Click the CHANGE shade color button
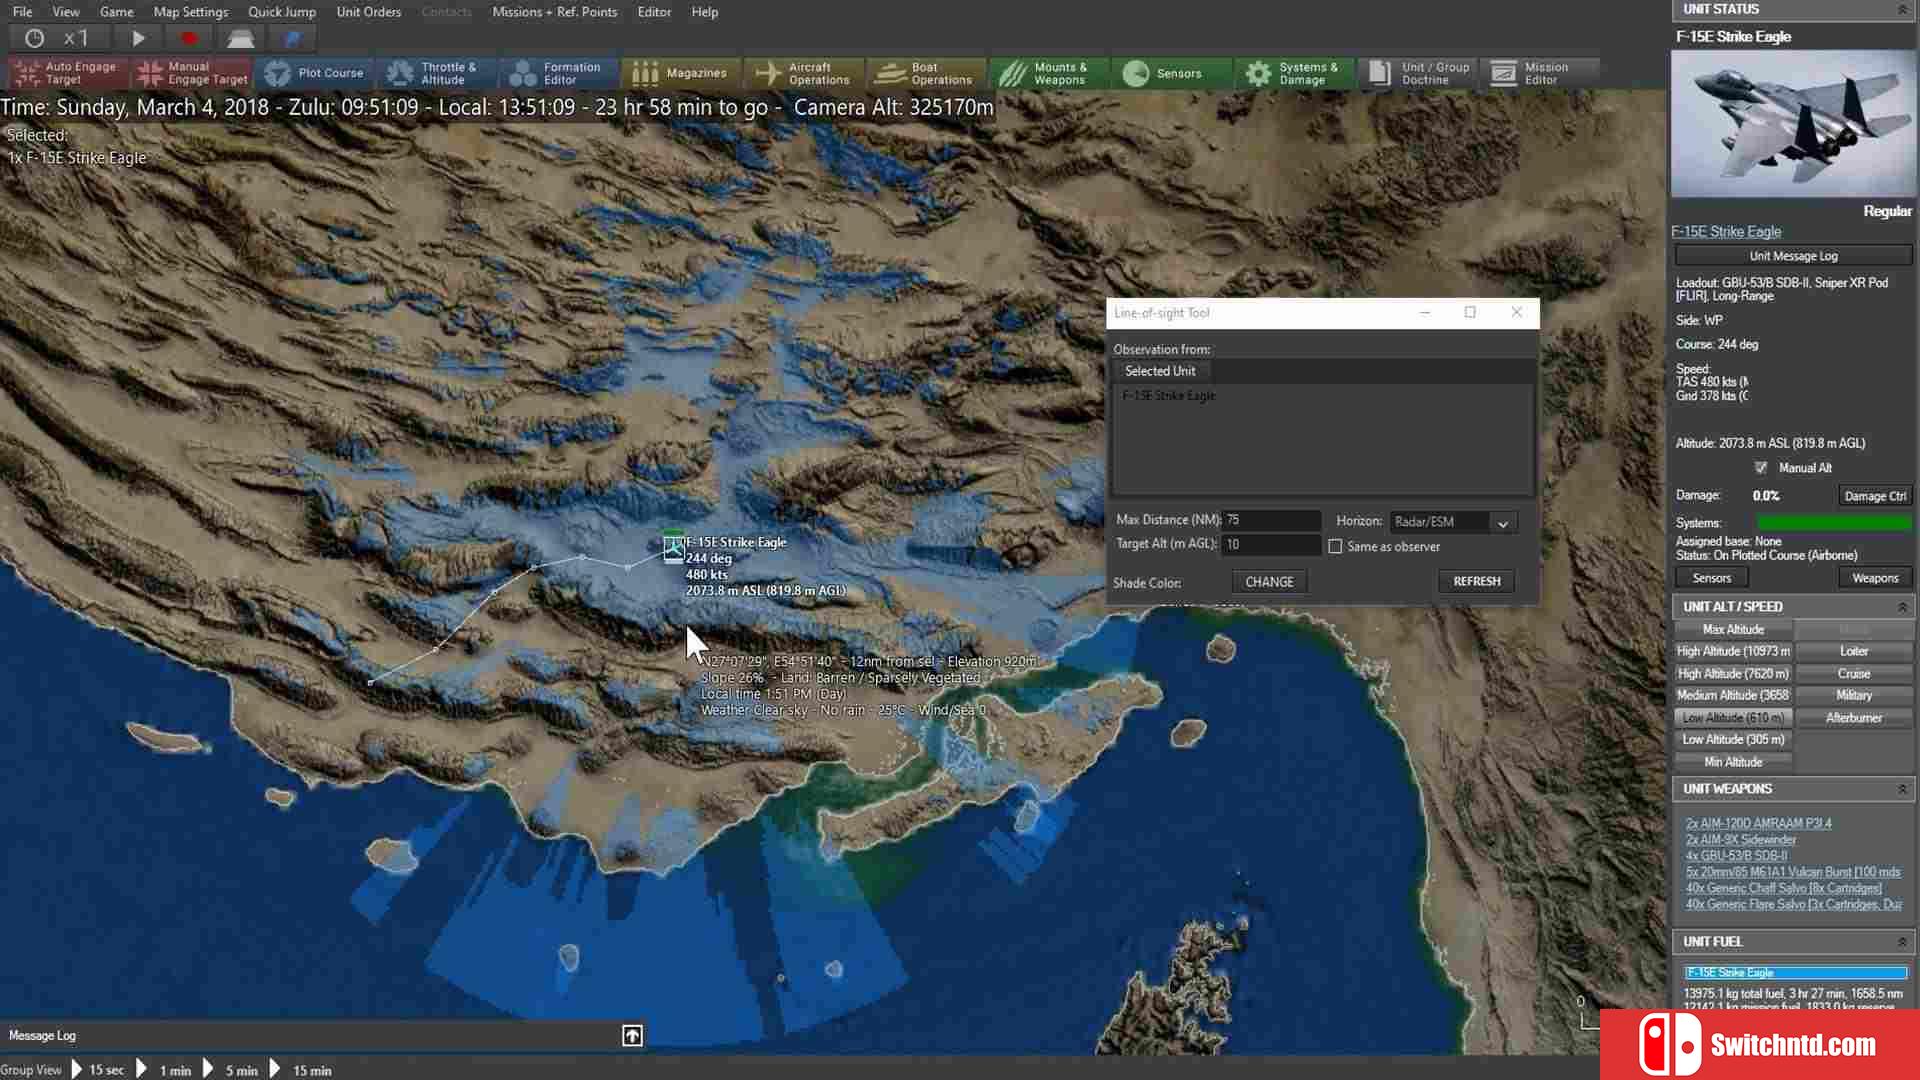The width and height of the screenshot is (1920, 1080). point(1269,582)
